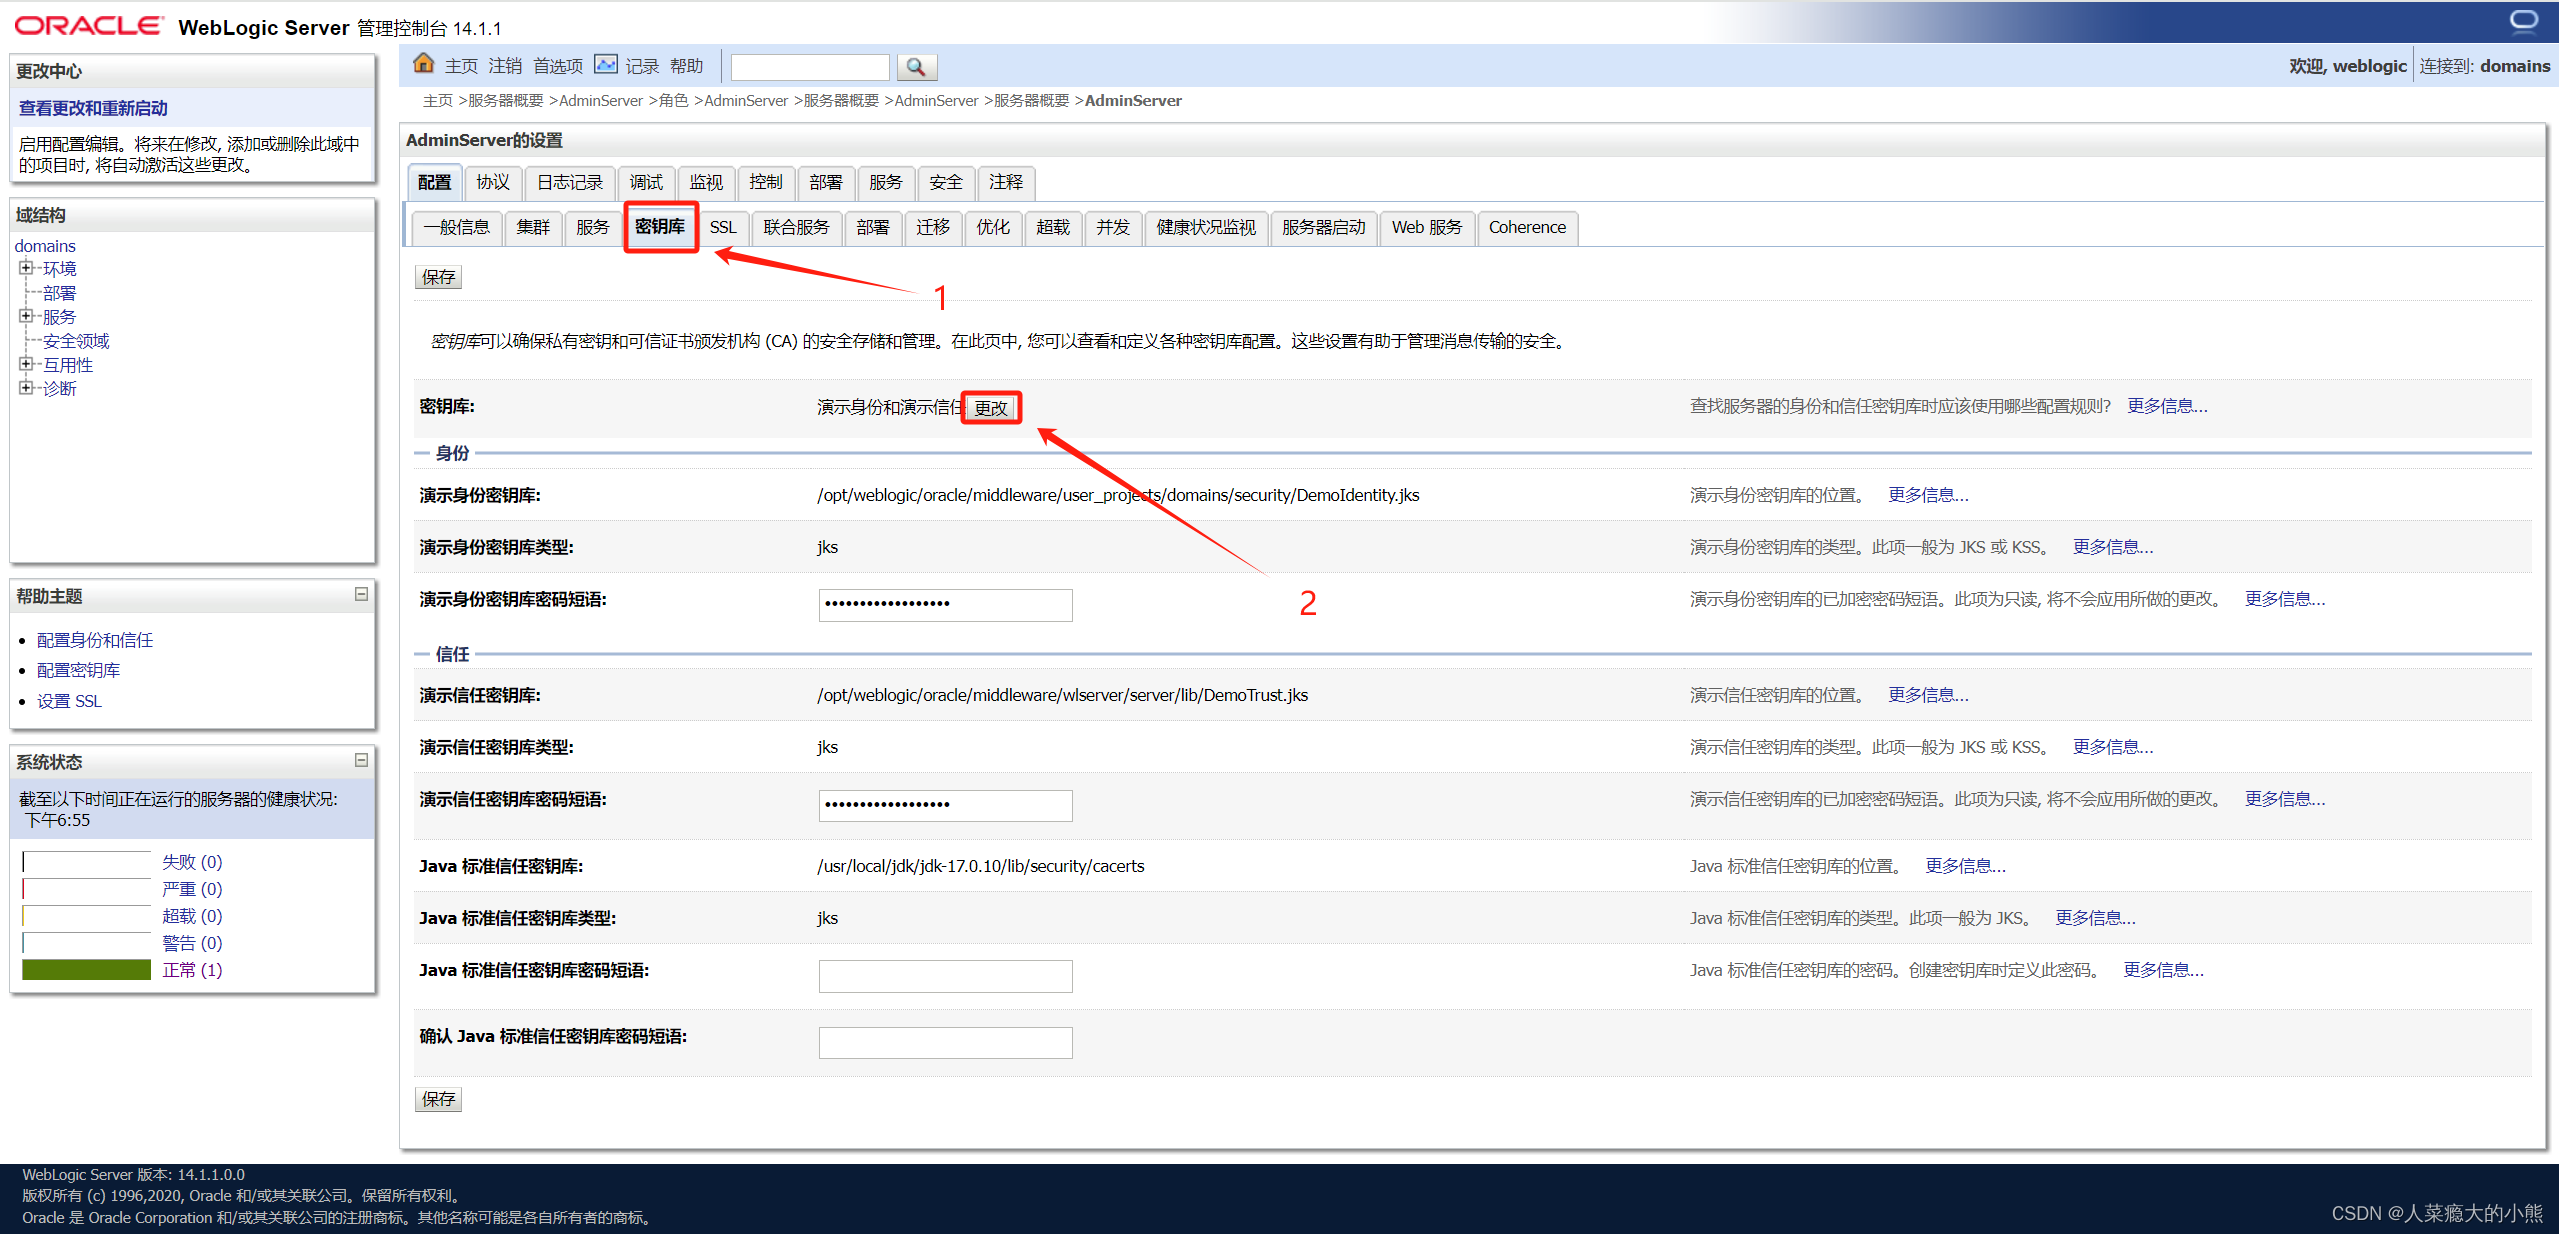Expand the 诊断 tree node
The width and height of the screenshot is (2559, 1234).
pyautogui.click(x=27, y=387)
